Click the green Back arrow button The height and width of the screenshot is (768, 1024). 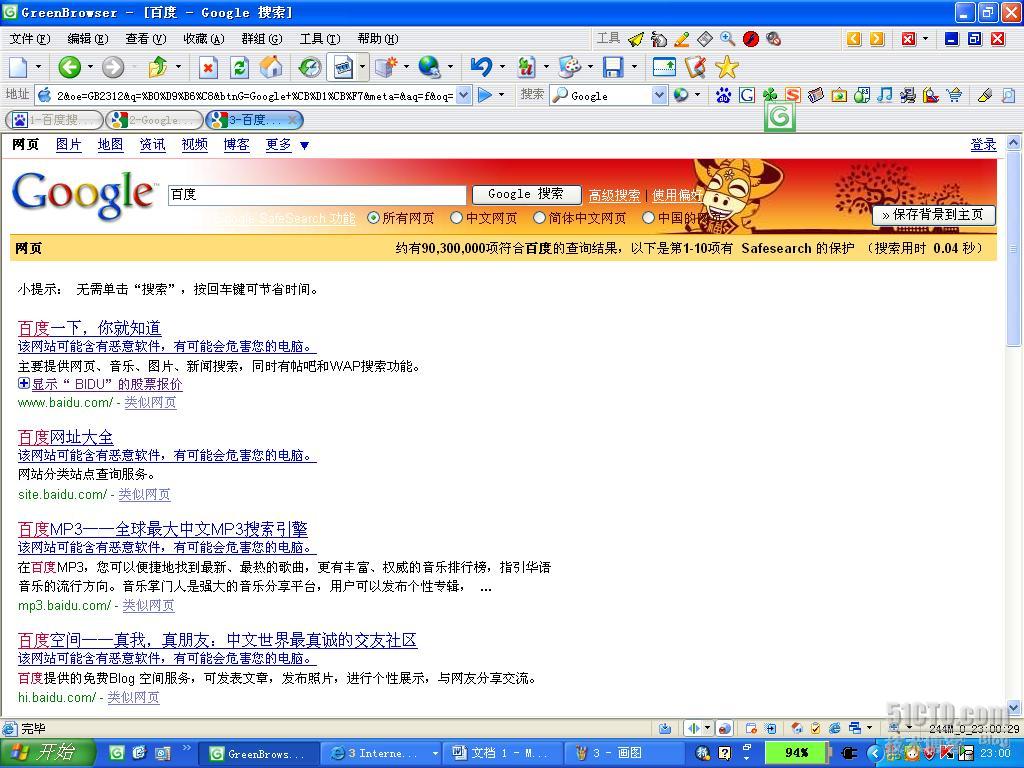click(x=69, y=67)
